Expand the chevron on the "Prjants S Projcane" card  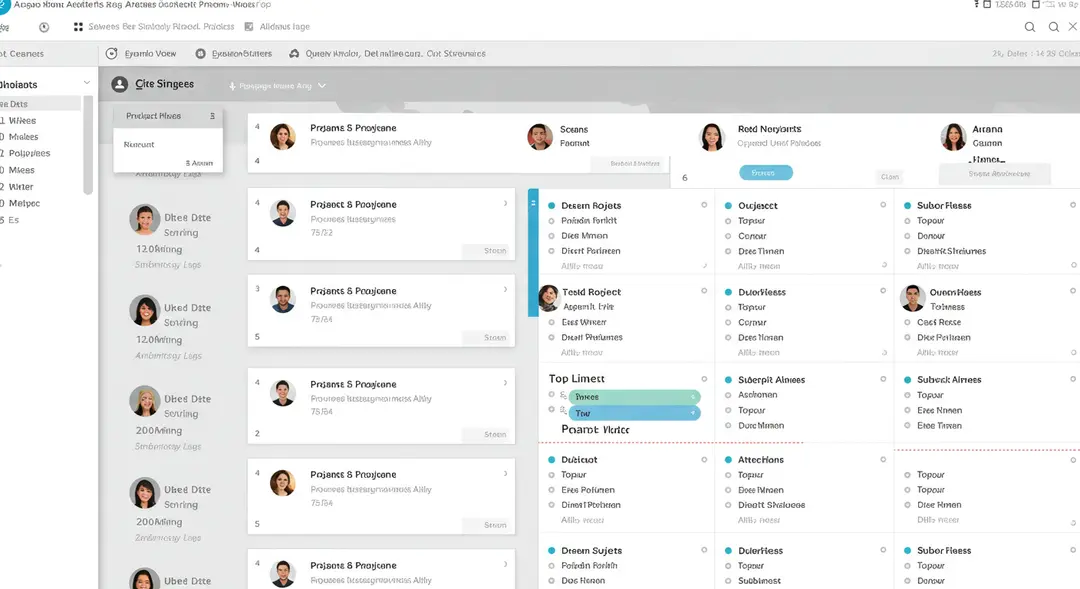(x=506, y=290)
